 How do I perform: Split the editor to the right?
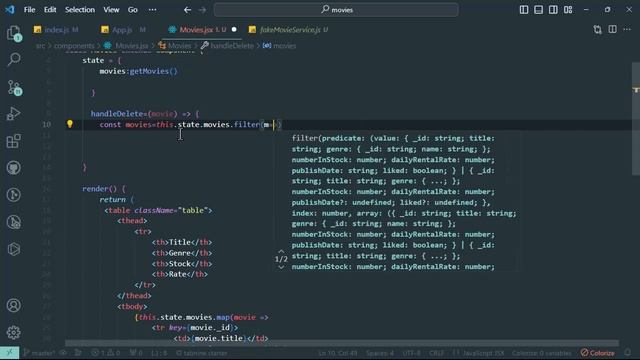[612, 29]
